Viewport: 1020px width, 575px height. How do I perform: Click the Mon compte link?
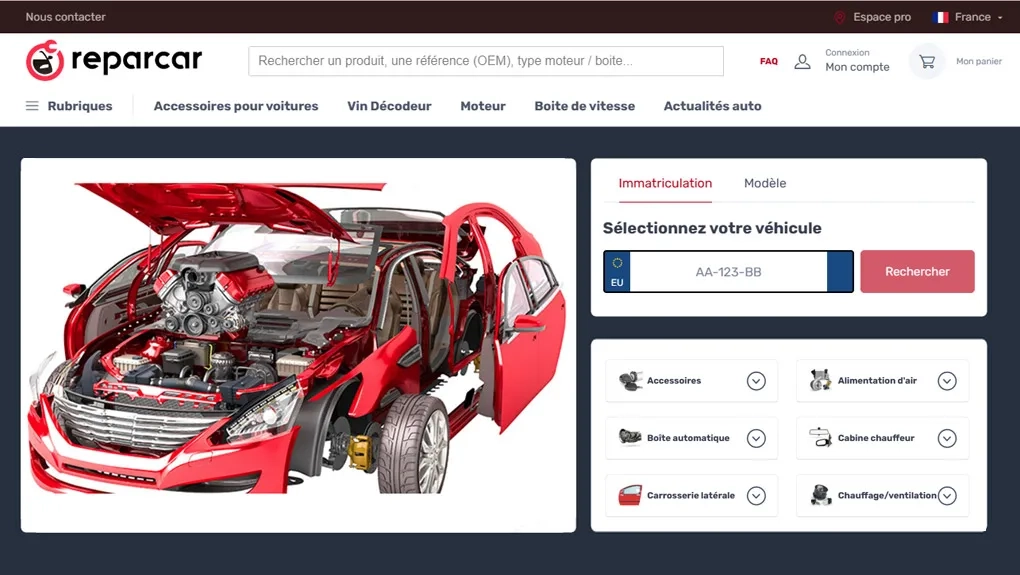click(857, 67)
